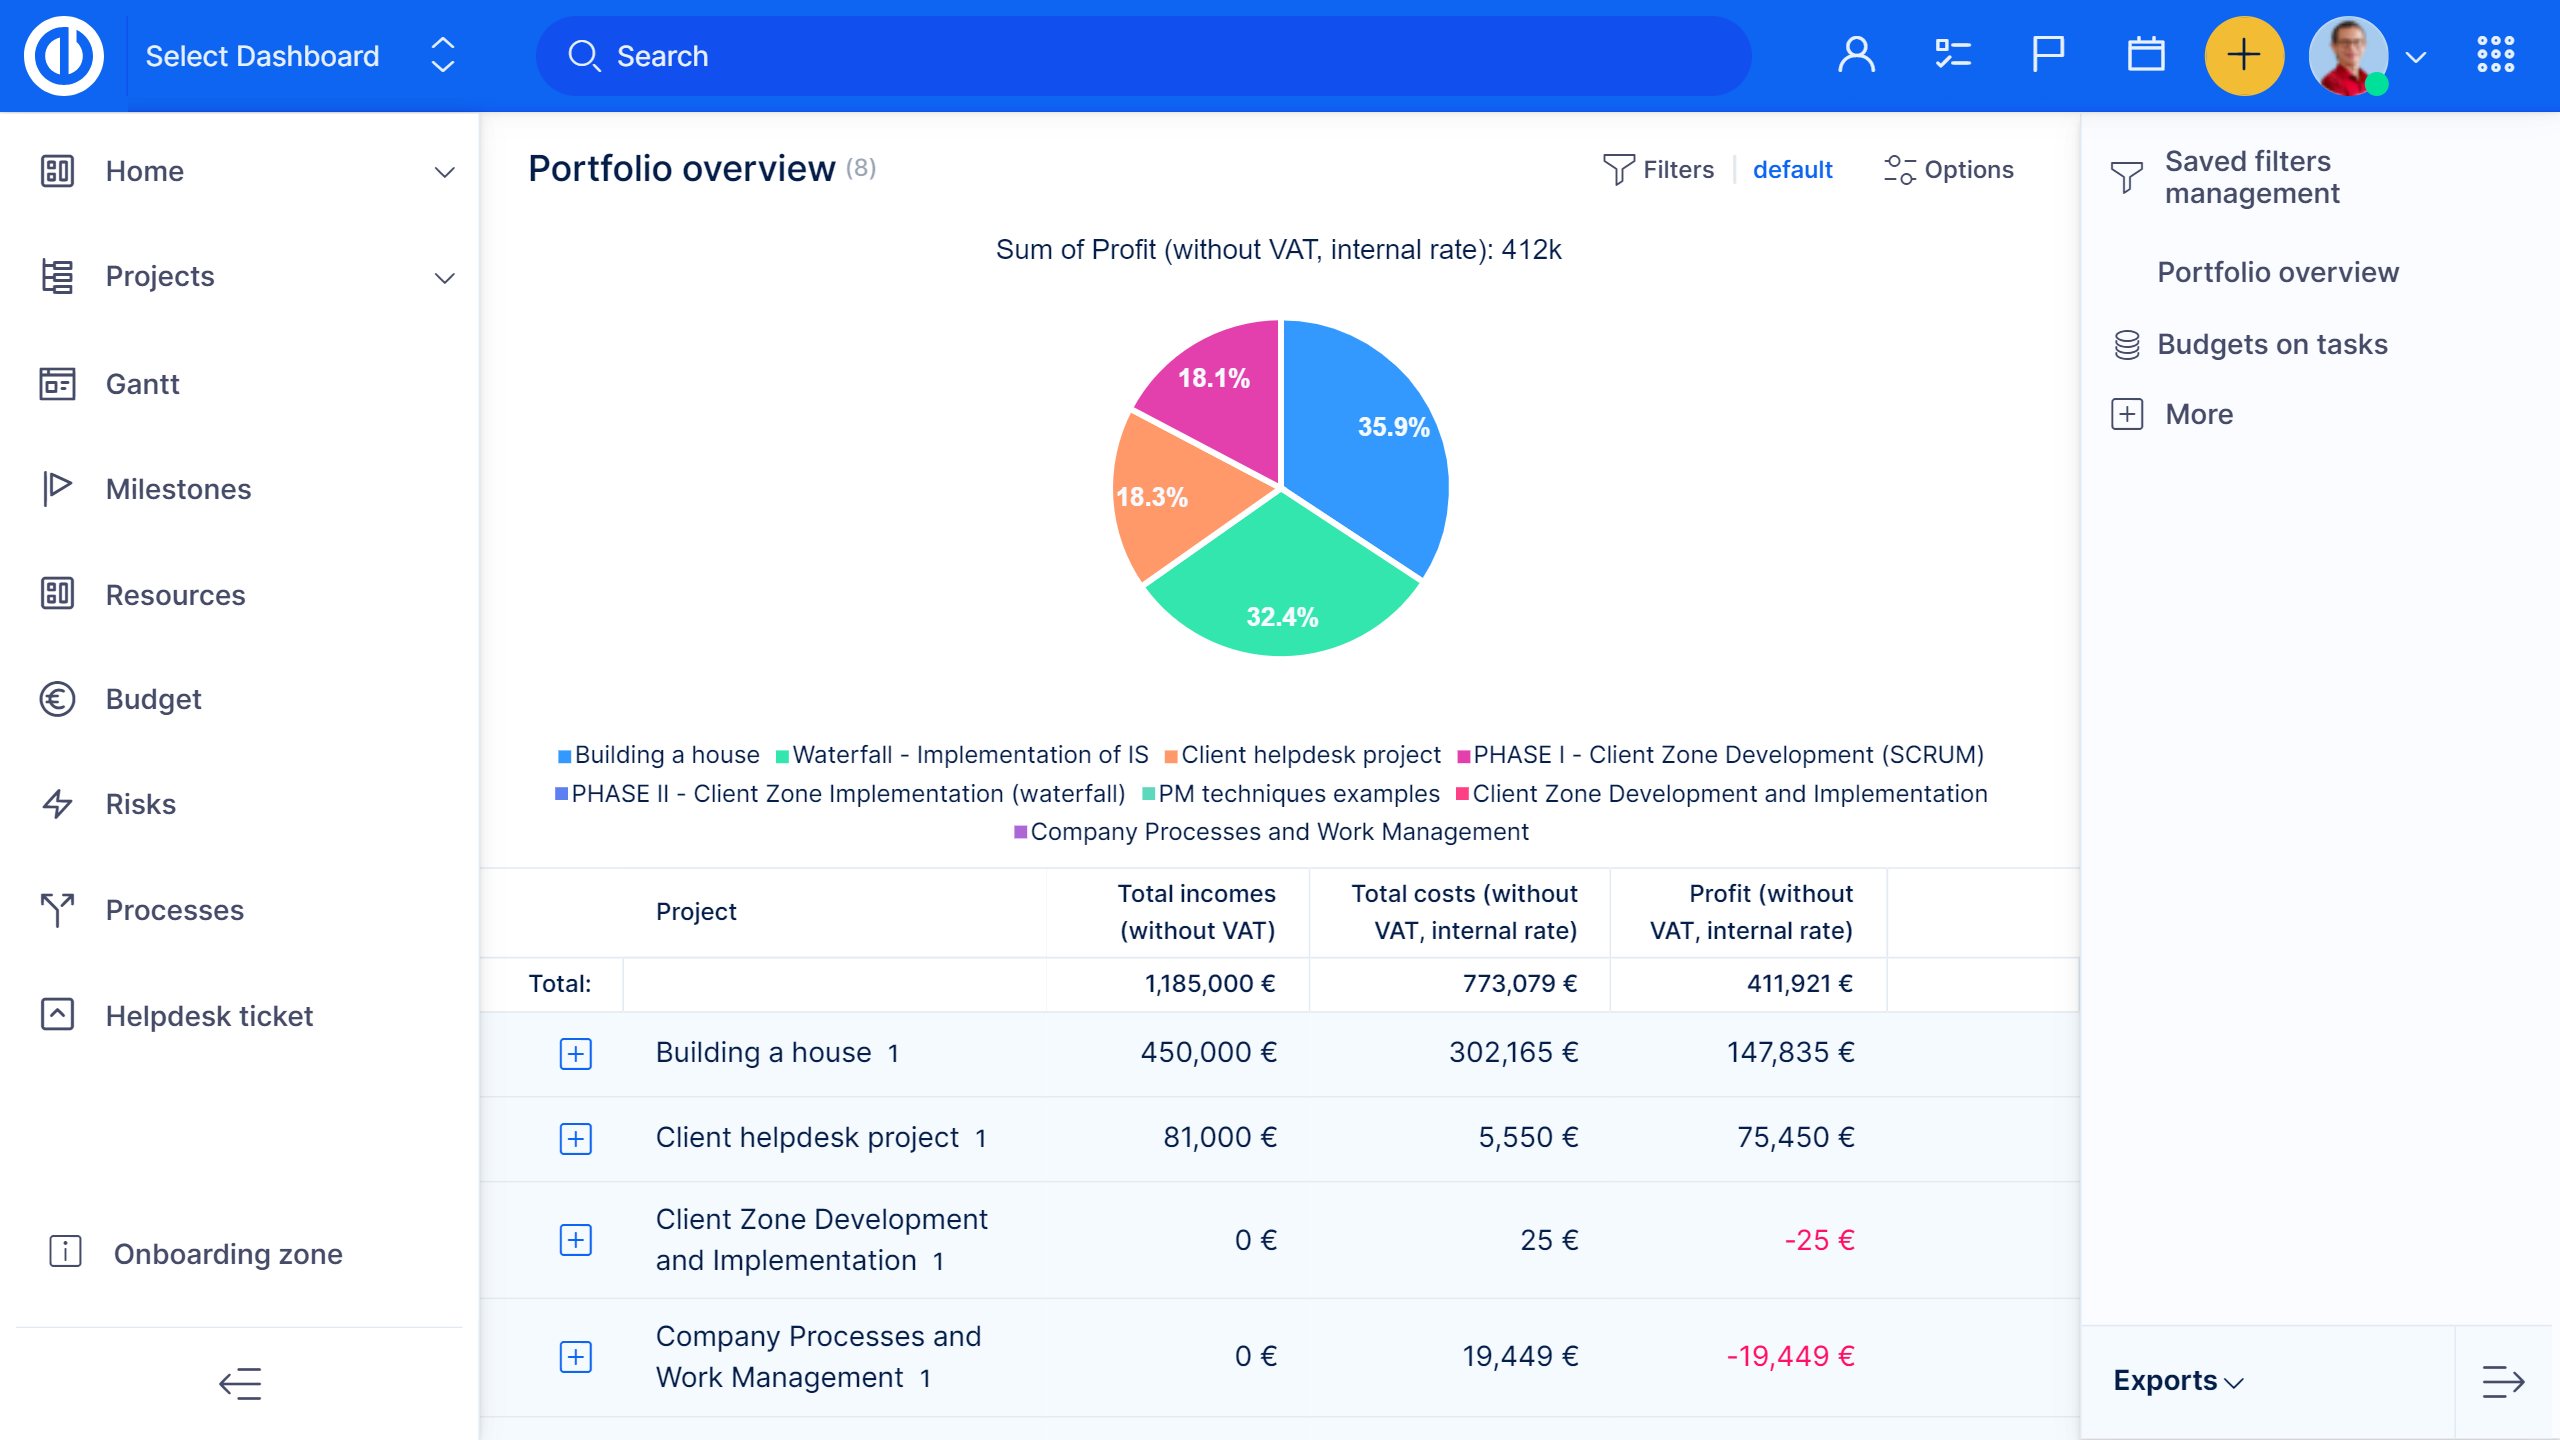Click the Options button top right

pos(1948,169)
